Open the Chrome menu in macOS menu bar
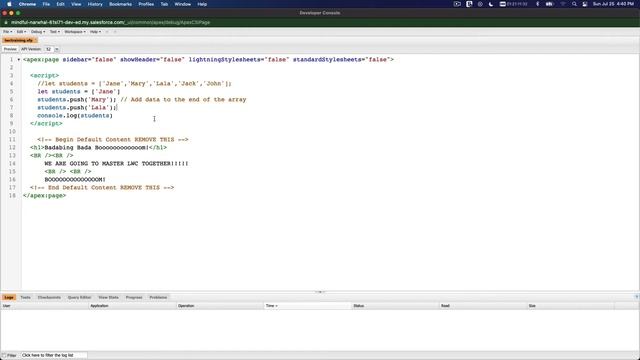Screen dimensions: 640x360 click(27, 4)
